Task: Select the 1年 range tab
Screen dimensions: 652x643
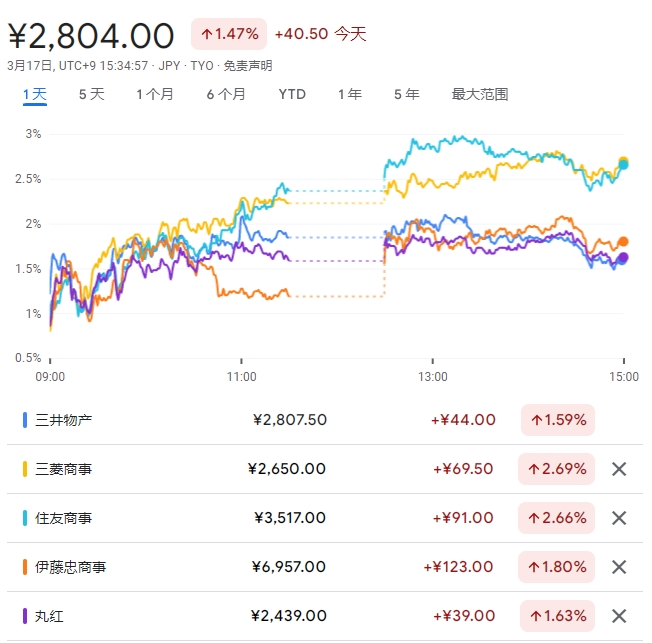Action: point(349,95)
